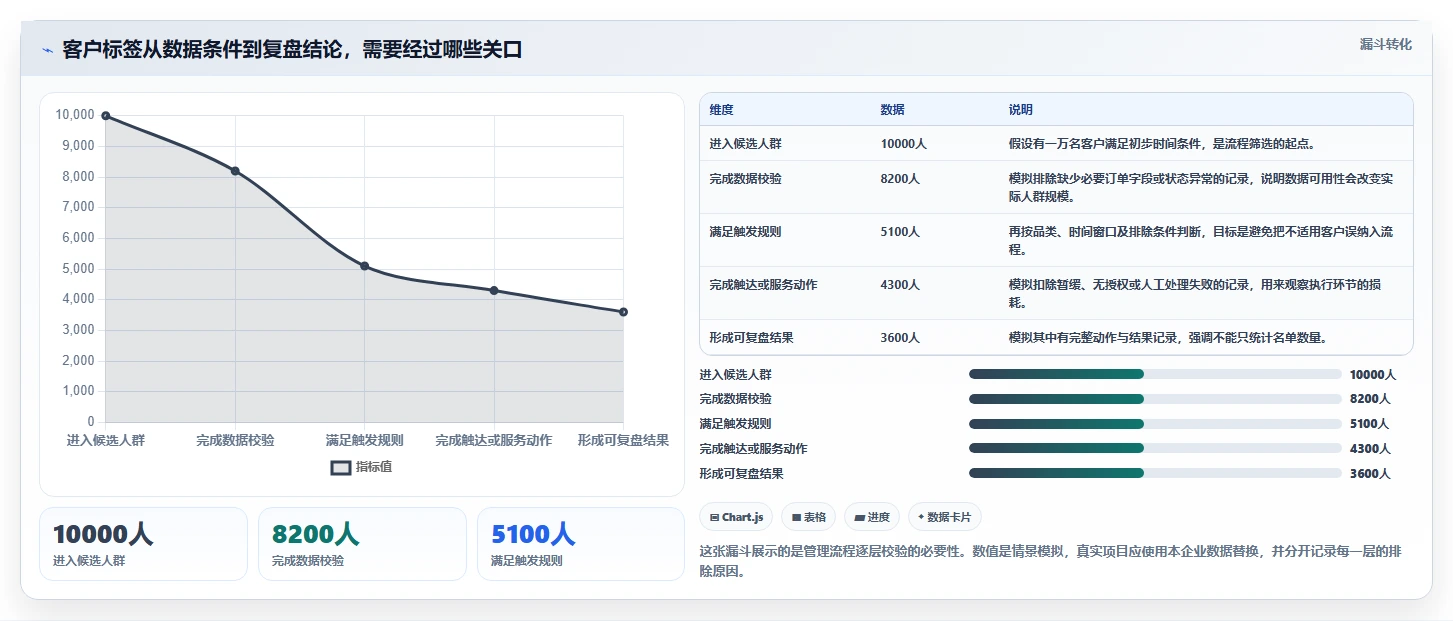The height and width of the screenshot is (621, 1453).
Task: Click the 表格 tag button
Action: click(808, 517)
